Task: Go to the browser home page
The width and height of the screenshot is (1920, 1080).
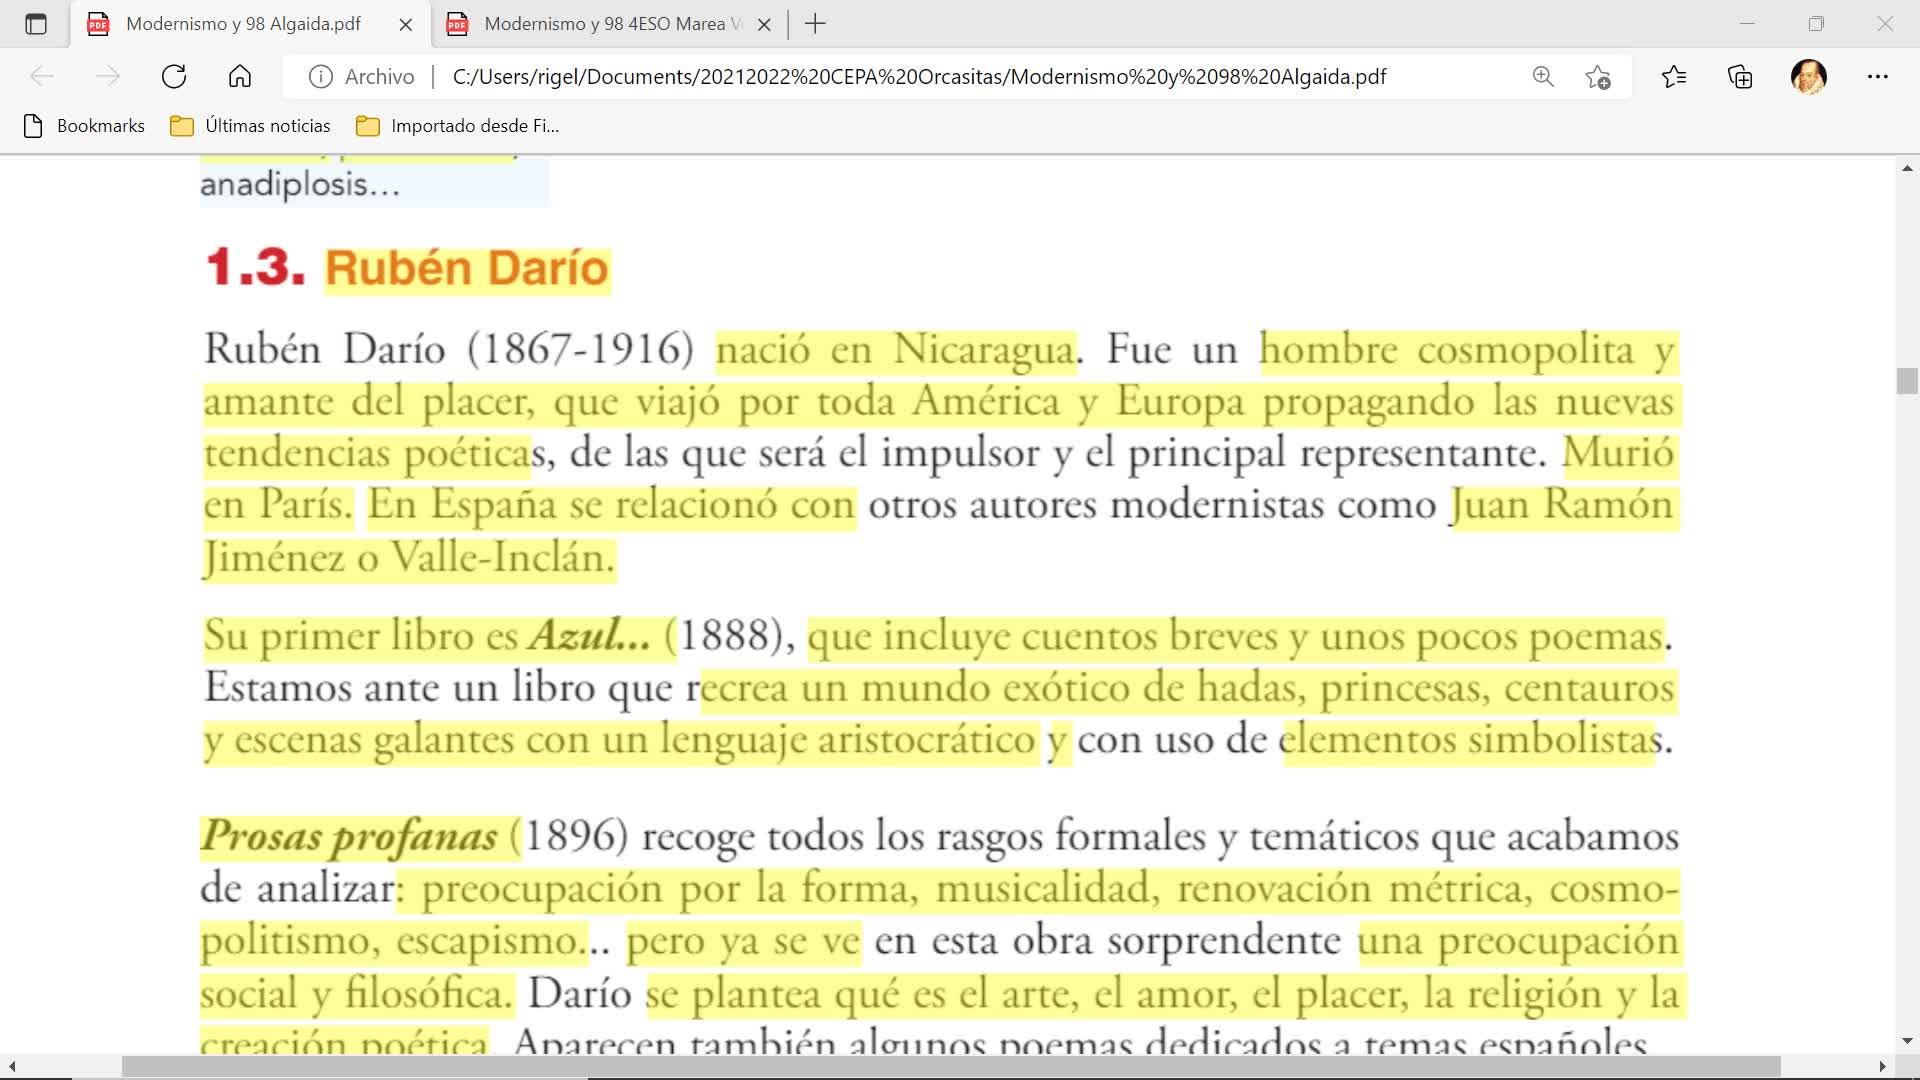Action: (x=240, y=77)
